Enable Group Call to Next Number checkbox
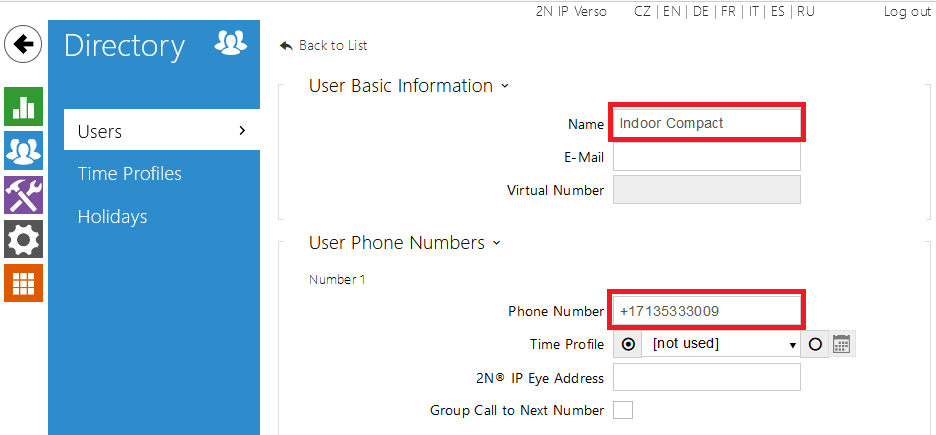This screenshot has height=435, width=936. [x=623, y=410]
